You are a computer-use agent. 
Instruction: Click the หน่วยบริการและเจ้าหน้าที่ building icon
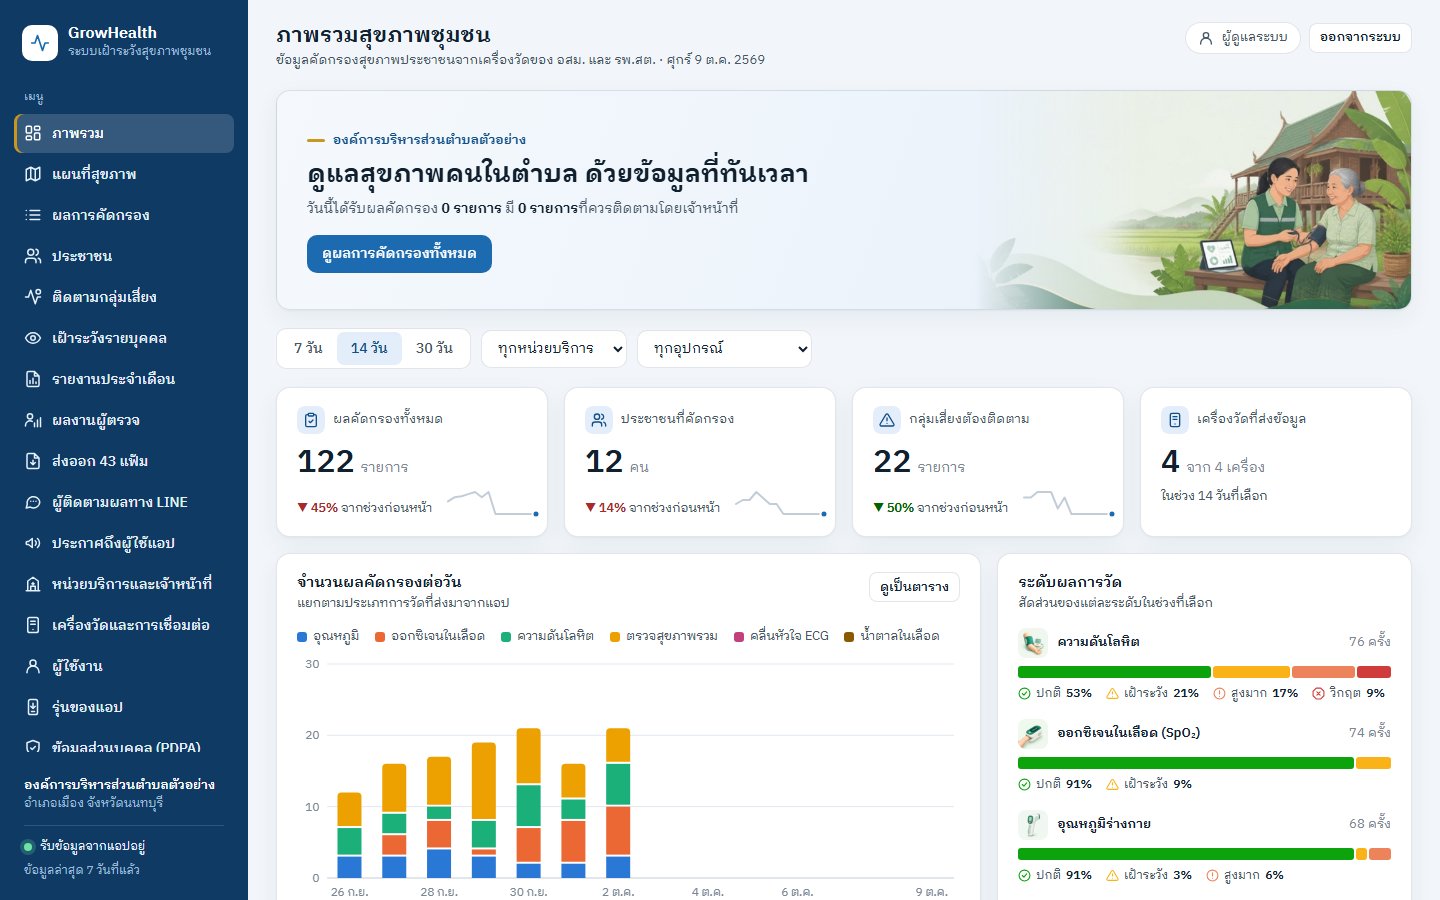(33, 584)
